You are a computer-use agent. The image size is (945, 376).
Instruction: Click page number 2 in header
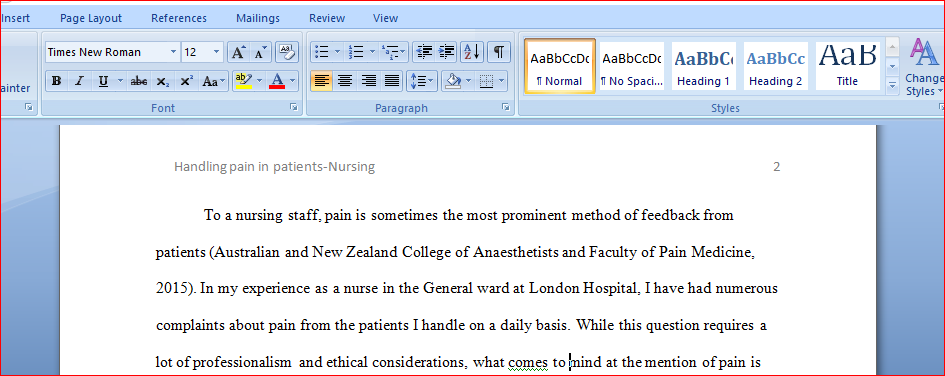coord(777,167)
